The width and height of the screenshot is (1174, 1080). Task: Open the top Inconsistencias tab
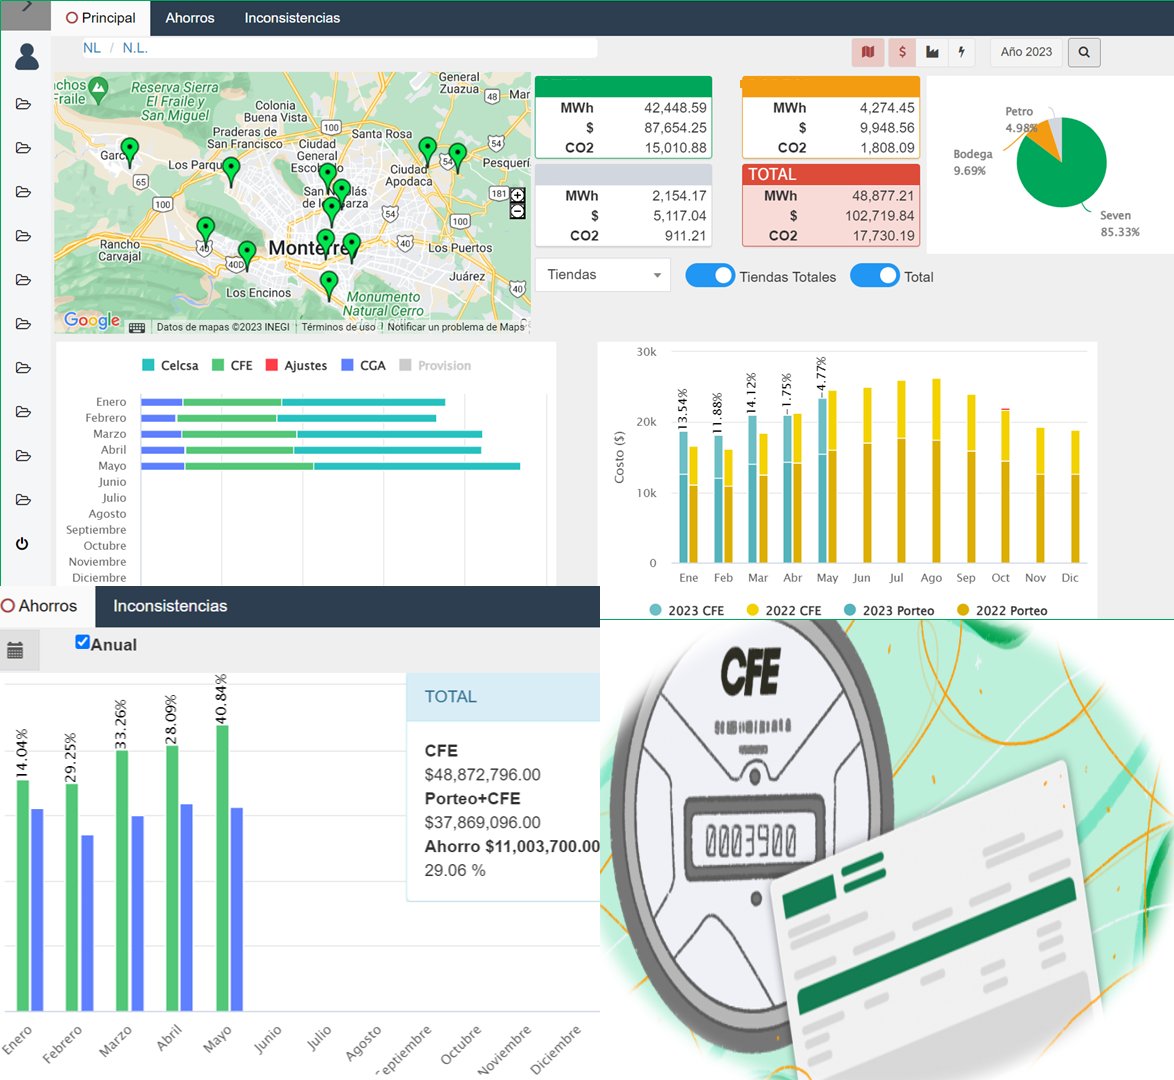[x=292, y=18]
